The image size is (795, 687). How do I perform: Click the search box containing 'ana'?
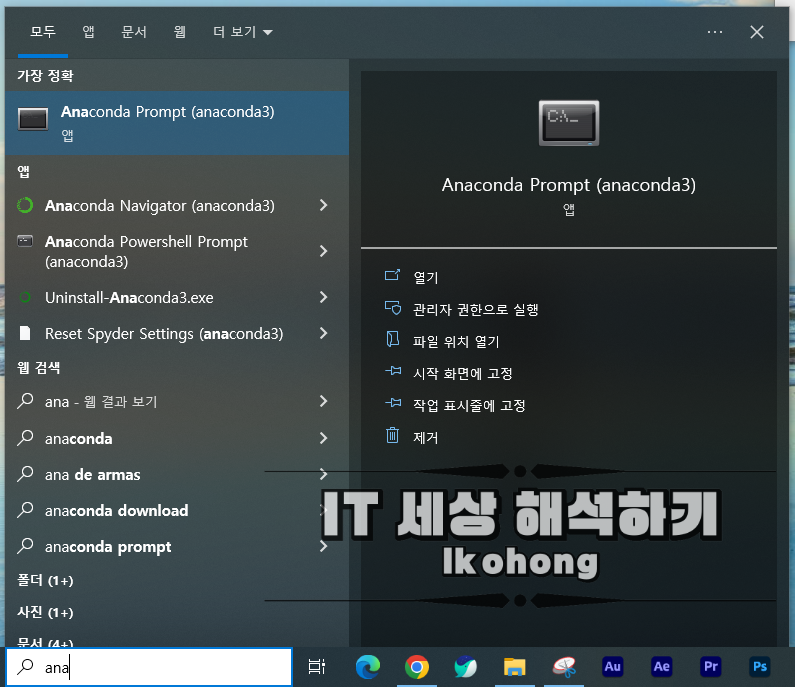[x=150, y=667]
